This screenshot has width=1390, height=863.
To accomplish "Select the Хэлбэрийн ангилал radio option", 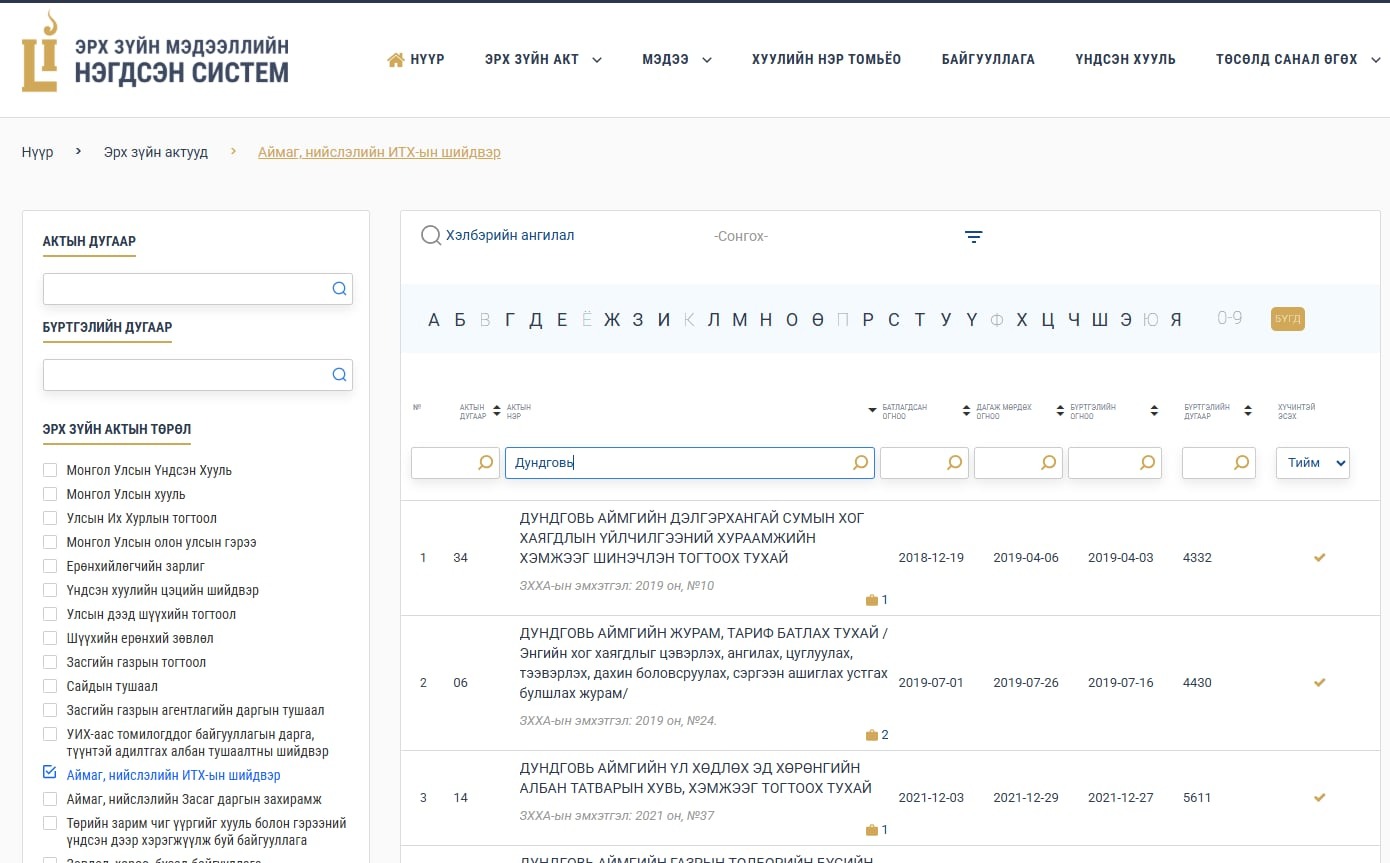I will 431,236.
